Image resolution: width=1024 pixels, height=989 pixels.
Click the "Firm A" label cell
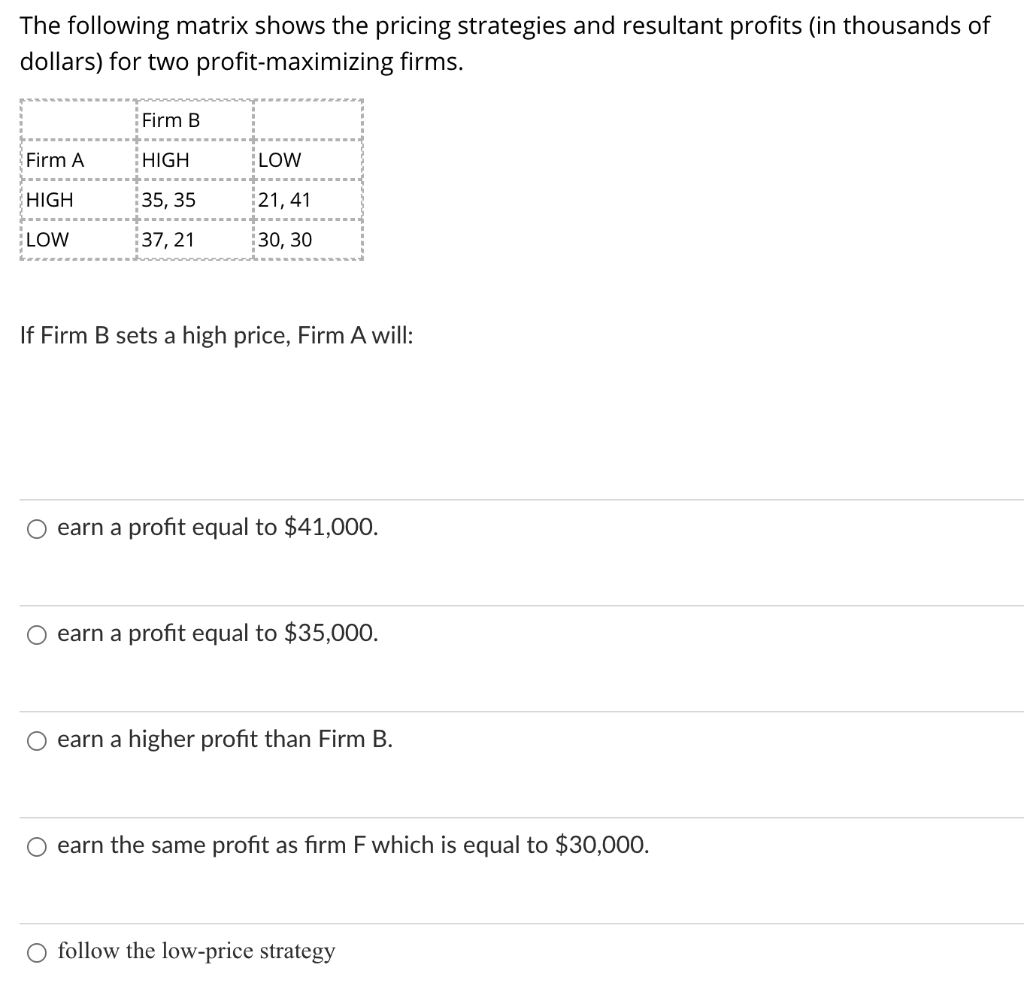pyautogui.click(x=55, y=159)
